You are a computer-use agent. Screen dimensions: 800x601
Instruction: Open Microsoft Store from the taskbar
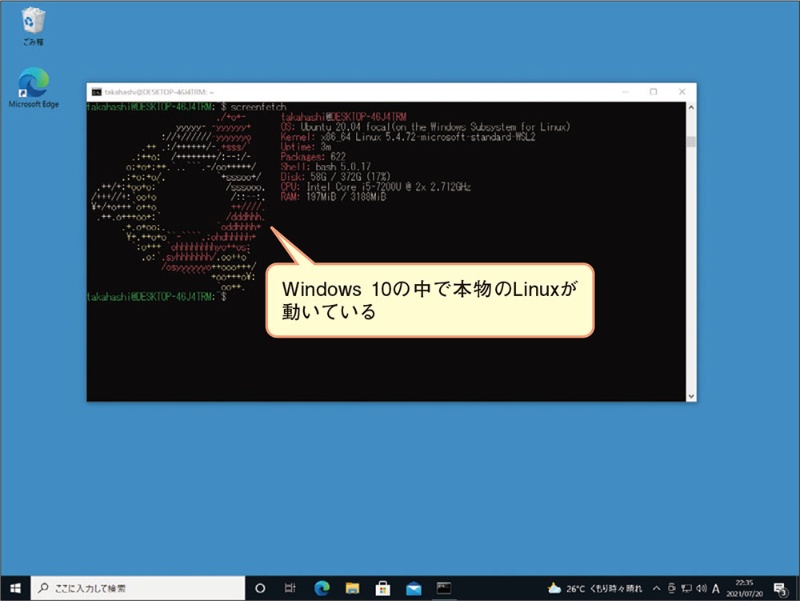click(383, 587)
